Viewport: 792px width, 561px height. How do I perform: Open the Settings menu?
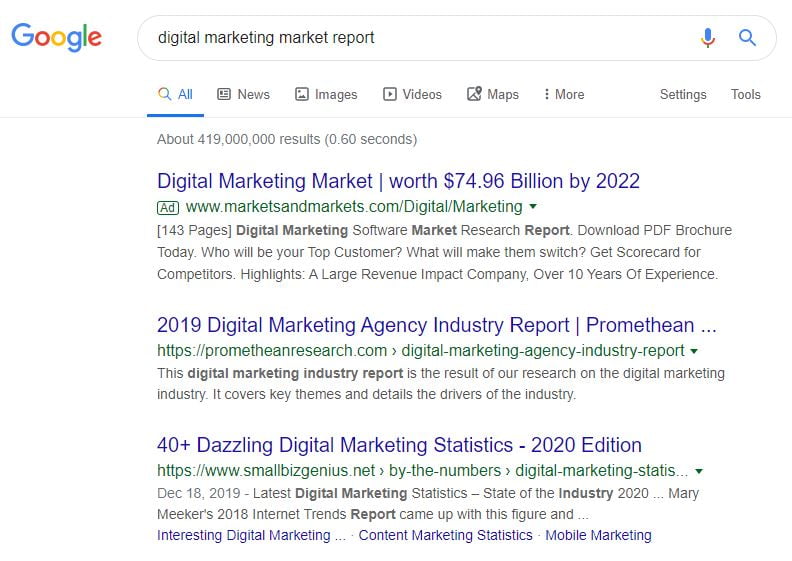click(683, 94)
